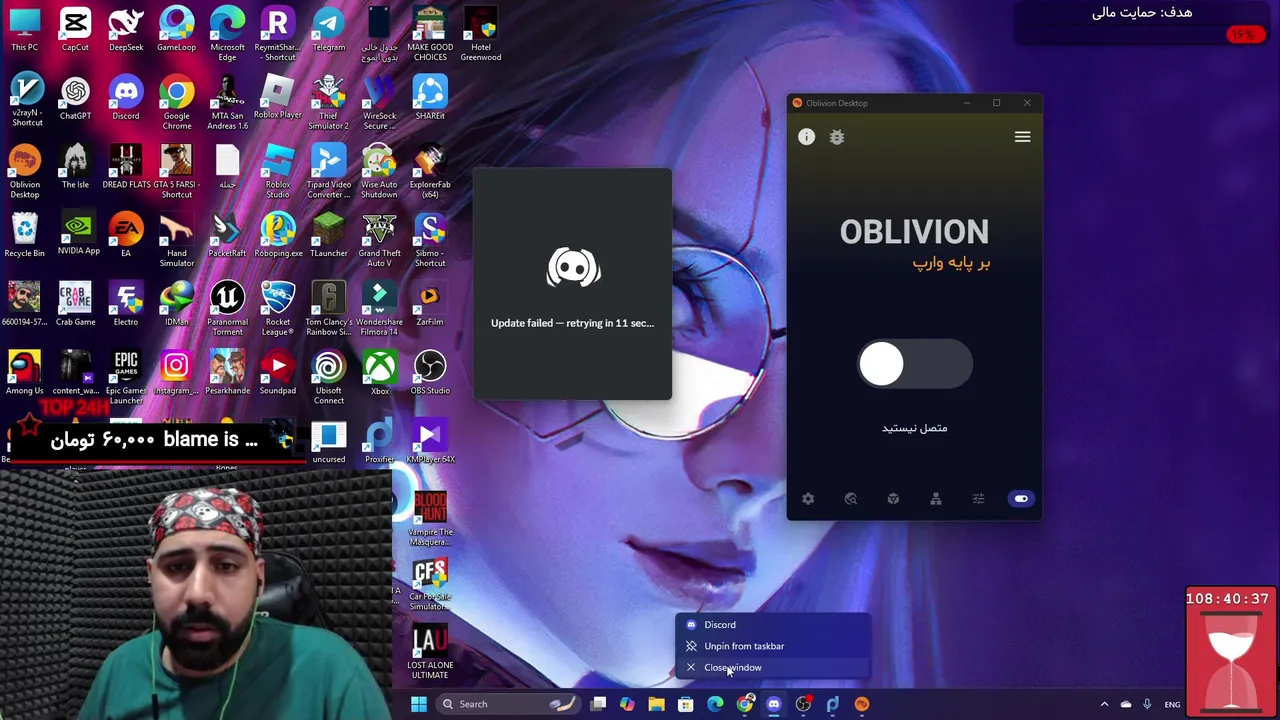
Task: Click the 'Update failed — retrying' text
Action: coord(572,323)
